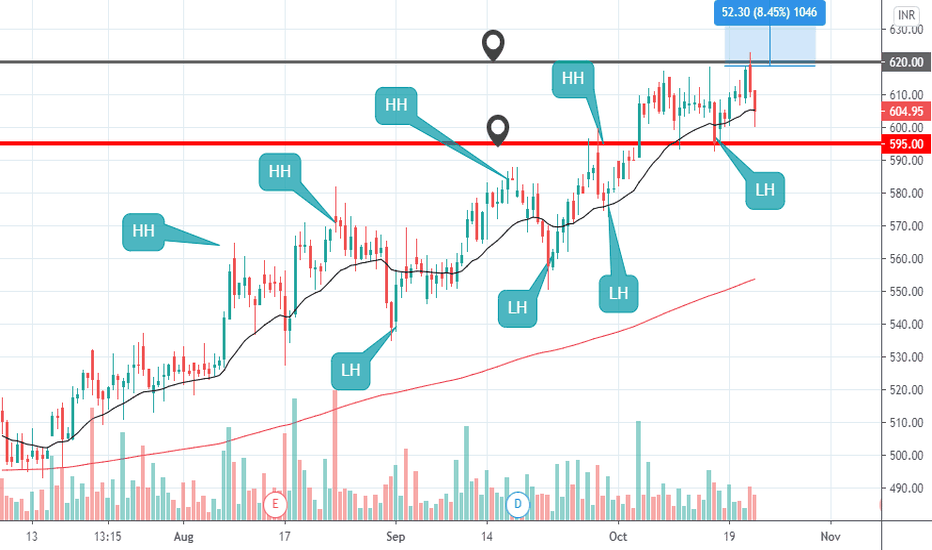The width and height of the screenshot is (932, 550).
Task: Select the pin icon on 595 line
Action: pos(498,130)
